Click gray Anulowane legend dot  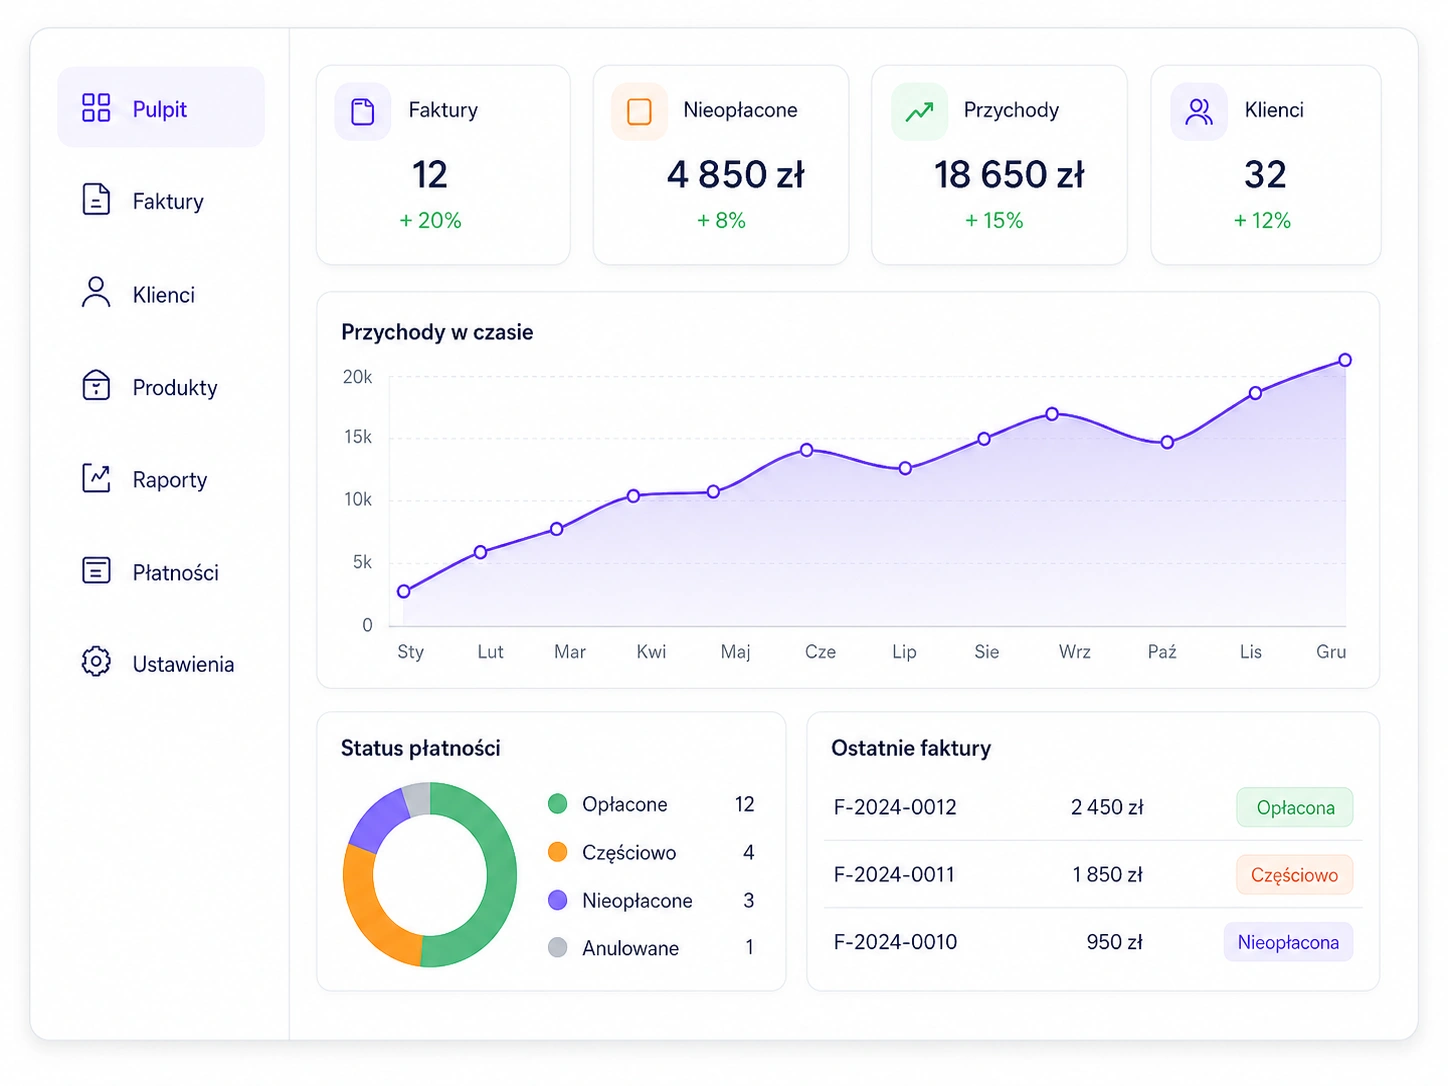pos(558,947)
